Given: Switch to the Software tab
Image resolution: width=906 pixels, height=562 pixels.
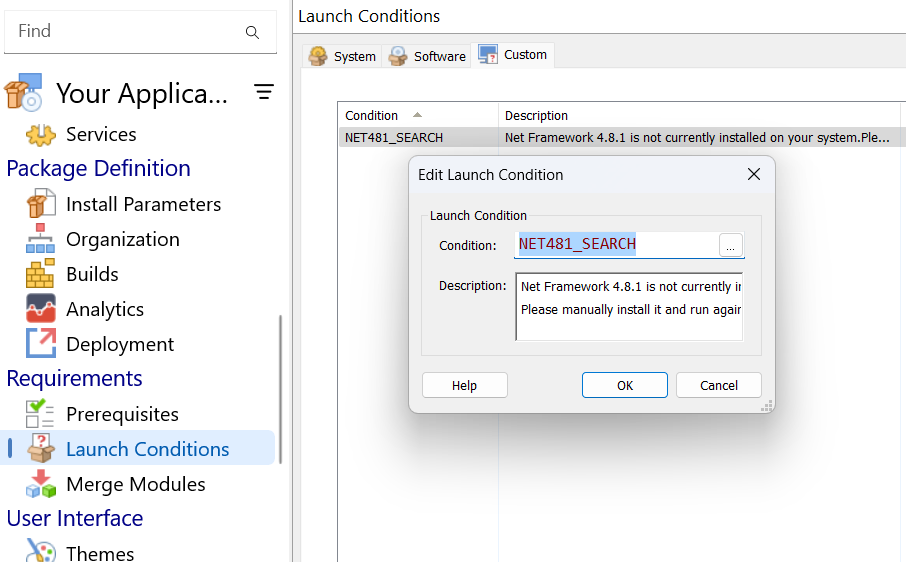Looking at the screenshot, I should [428, 56].
